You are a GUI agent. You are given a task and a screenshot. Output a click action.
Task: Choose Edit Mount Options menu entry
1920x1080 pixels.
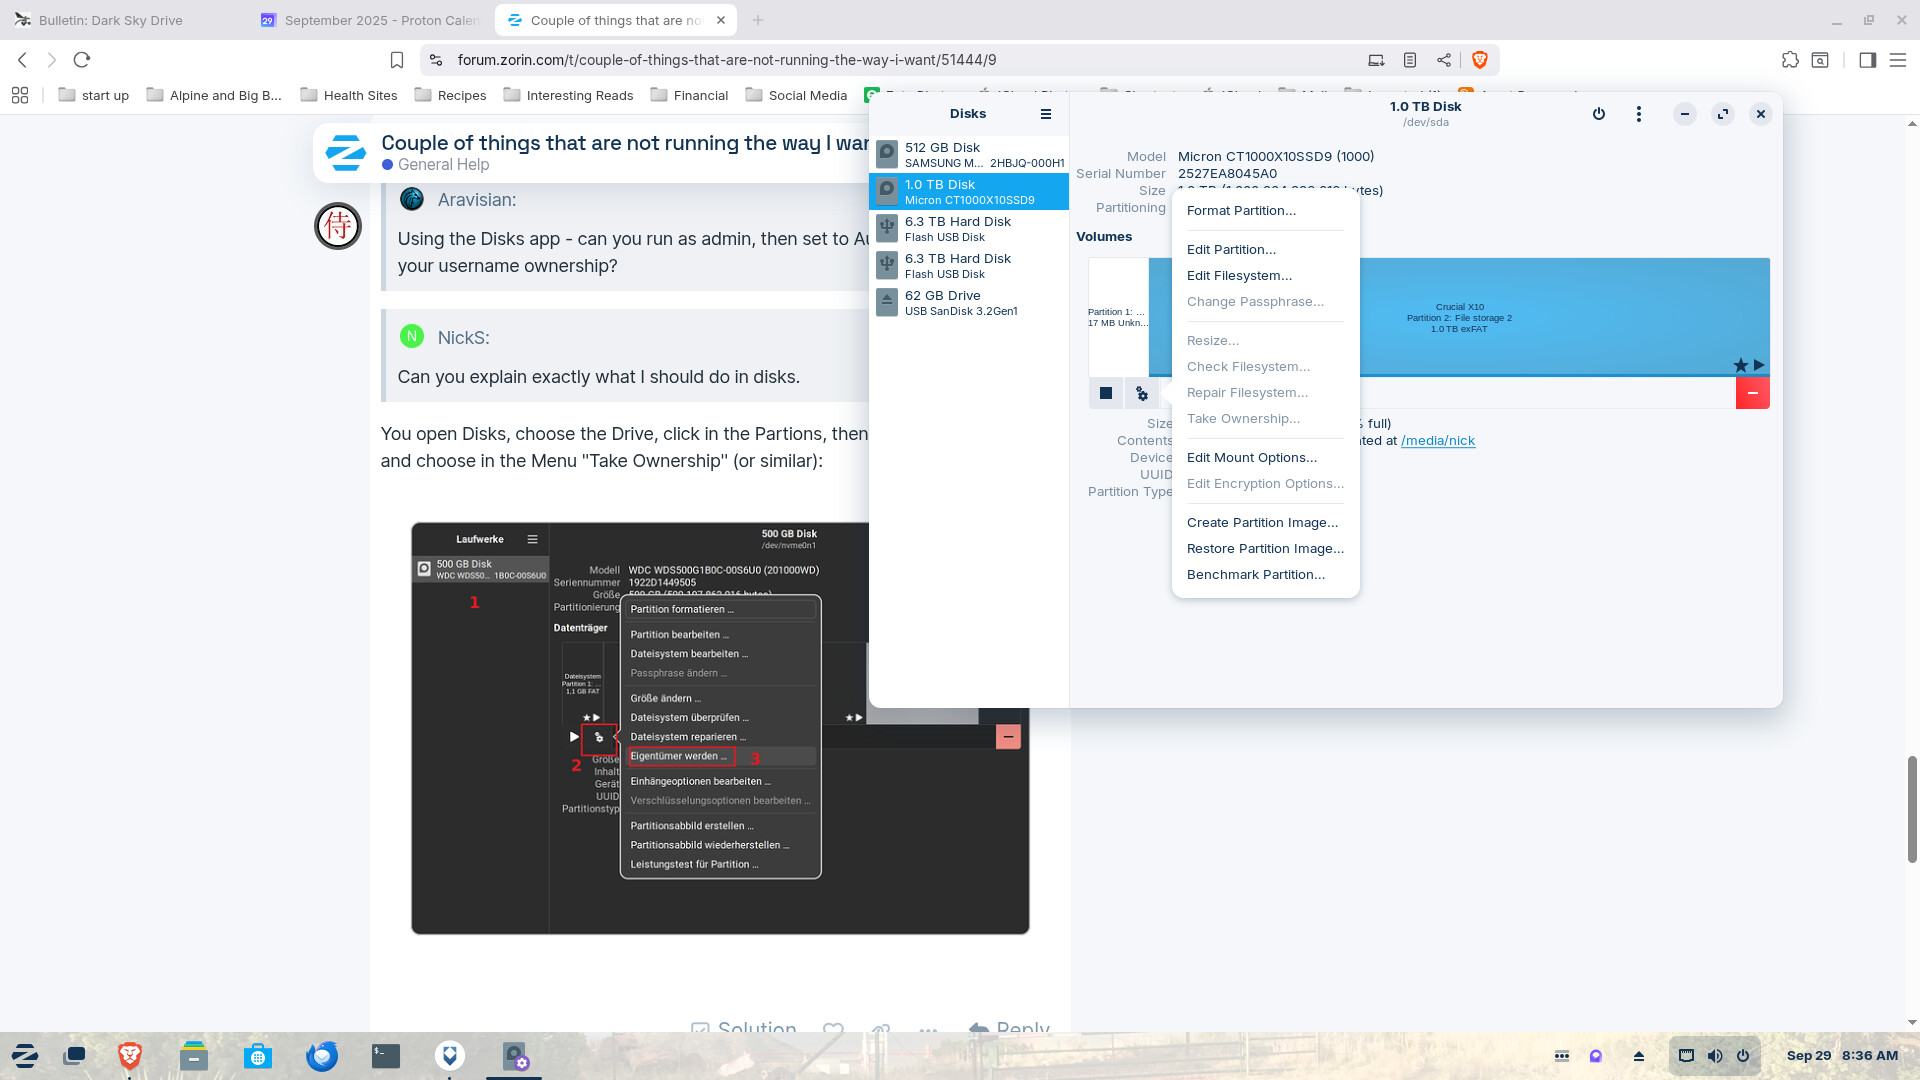(1251, 457)
